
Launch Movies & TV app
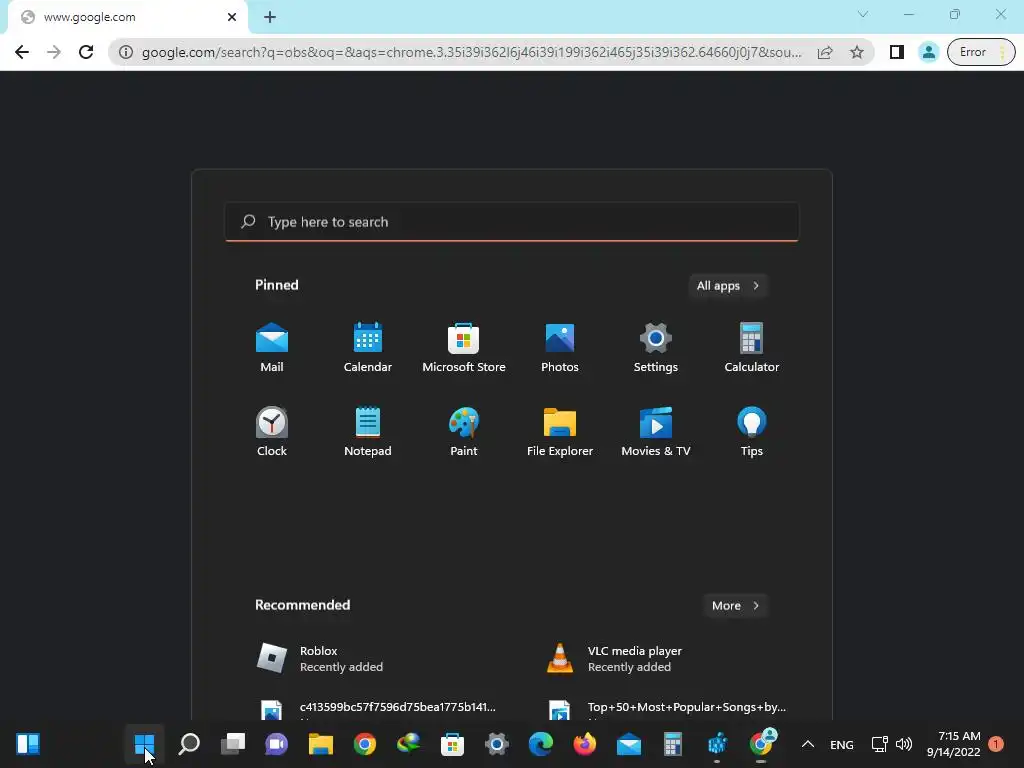(656, 432)
